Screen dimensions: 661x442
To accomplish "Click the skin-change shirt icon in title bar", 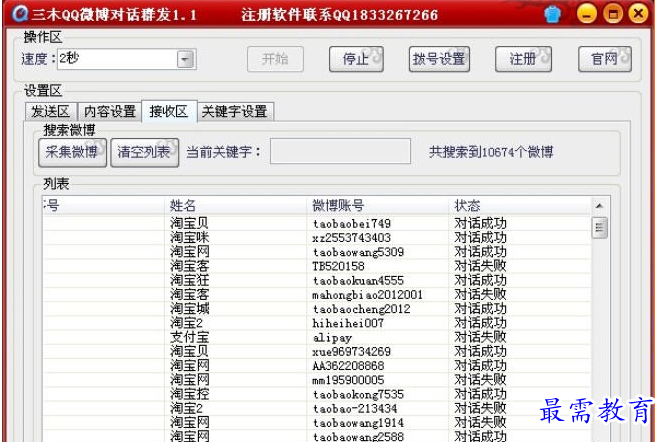I will click(x=552, y=14).
